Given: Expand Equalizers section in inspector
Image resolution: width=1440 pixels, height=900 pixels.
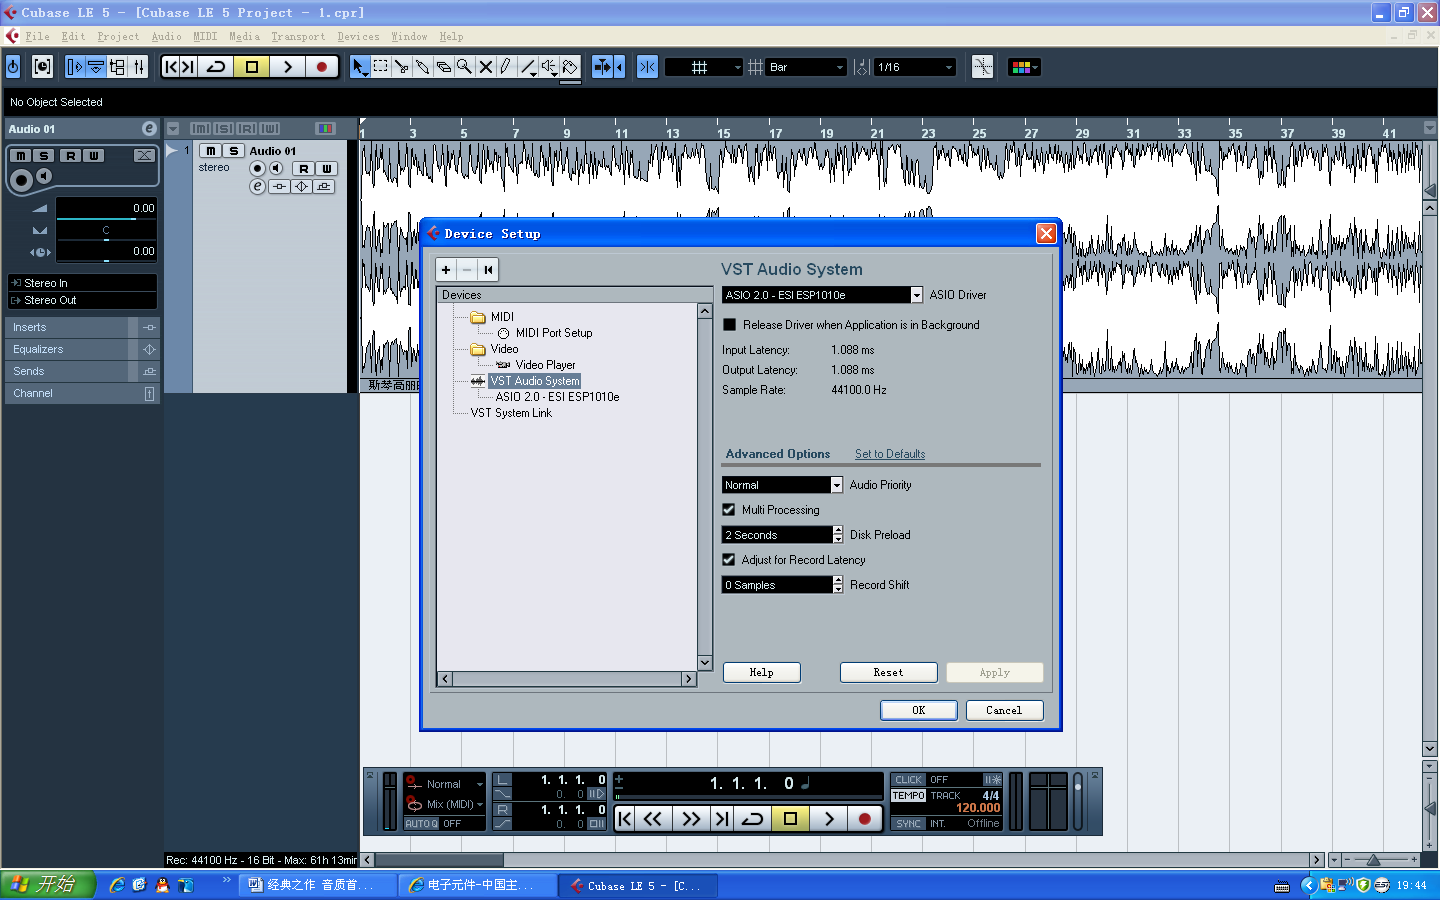Looking at the screenshot, I should point(82,350).
